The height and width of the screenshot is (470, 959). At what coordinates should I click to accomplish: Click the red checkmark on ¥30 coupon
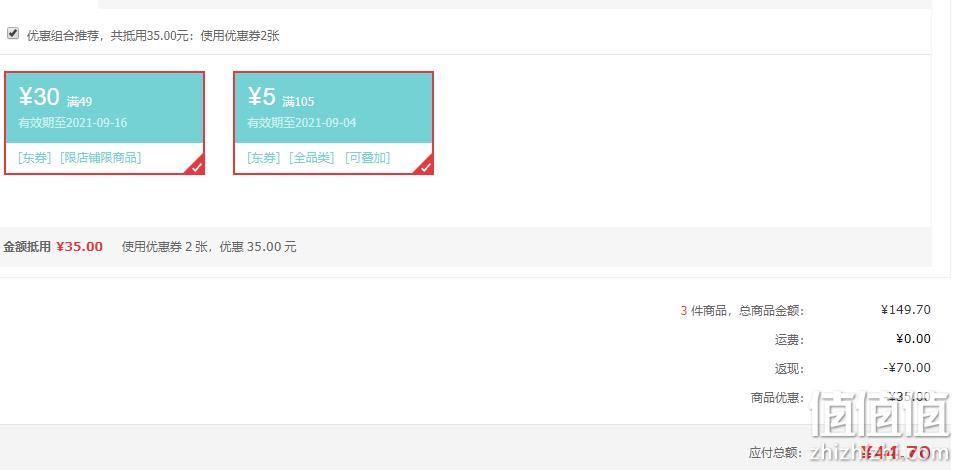click(x=197, y=166)
